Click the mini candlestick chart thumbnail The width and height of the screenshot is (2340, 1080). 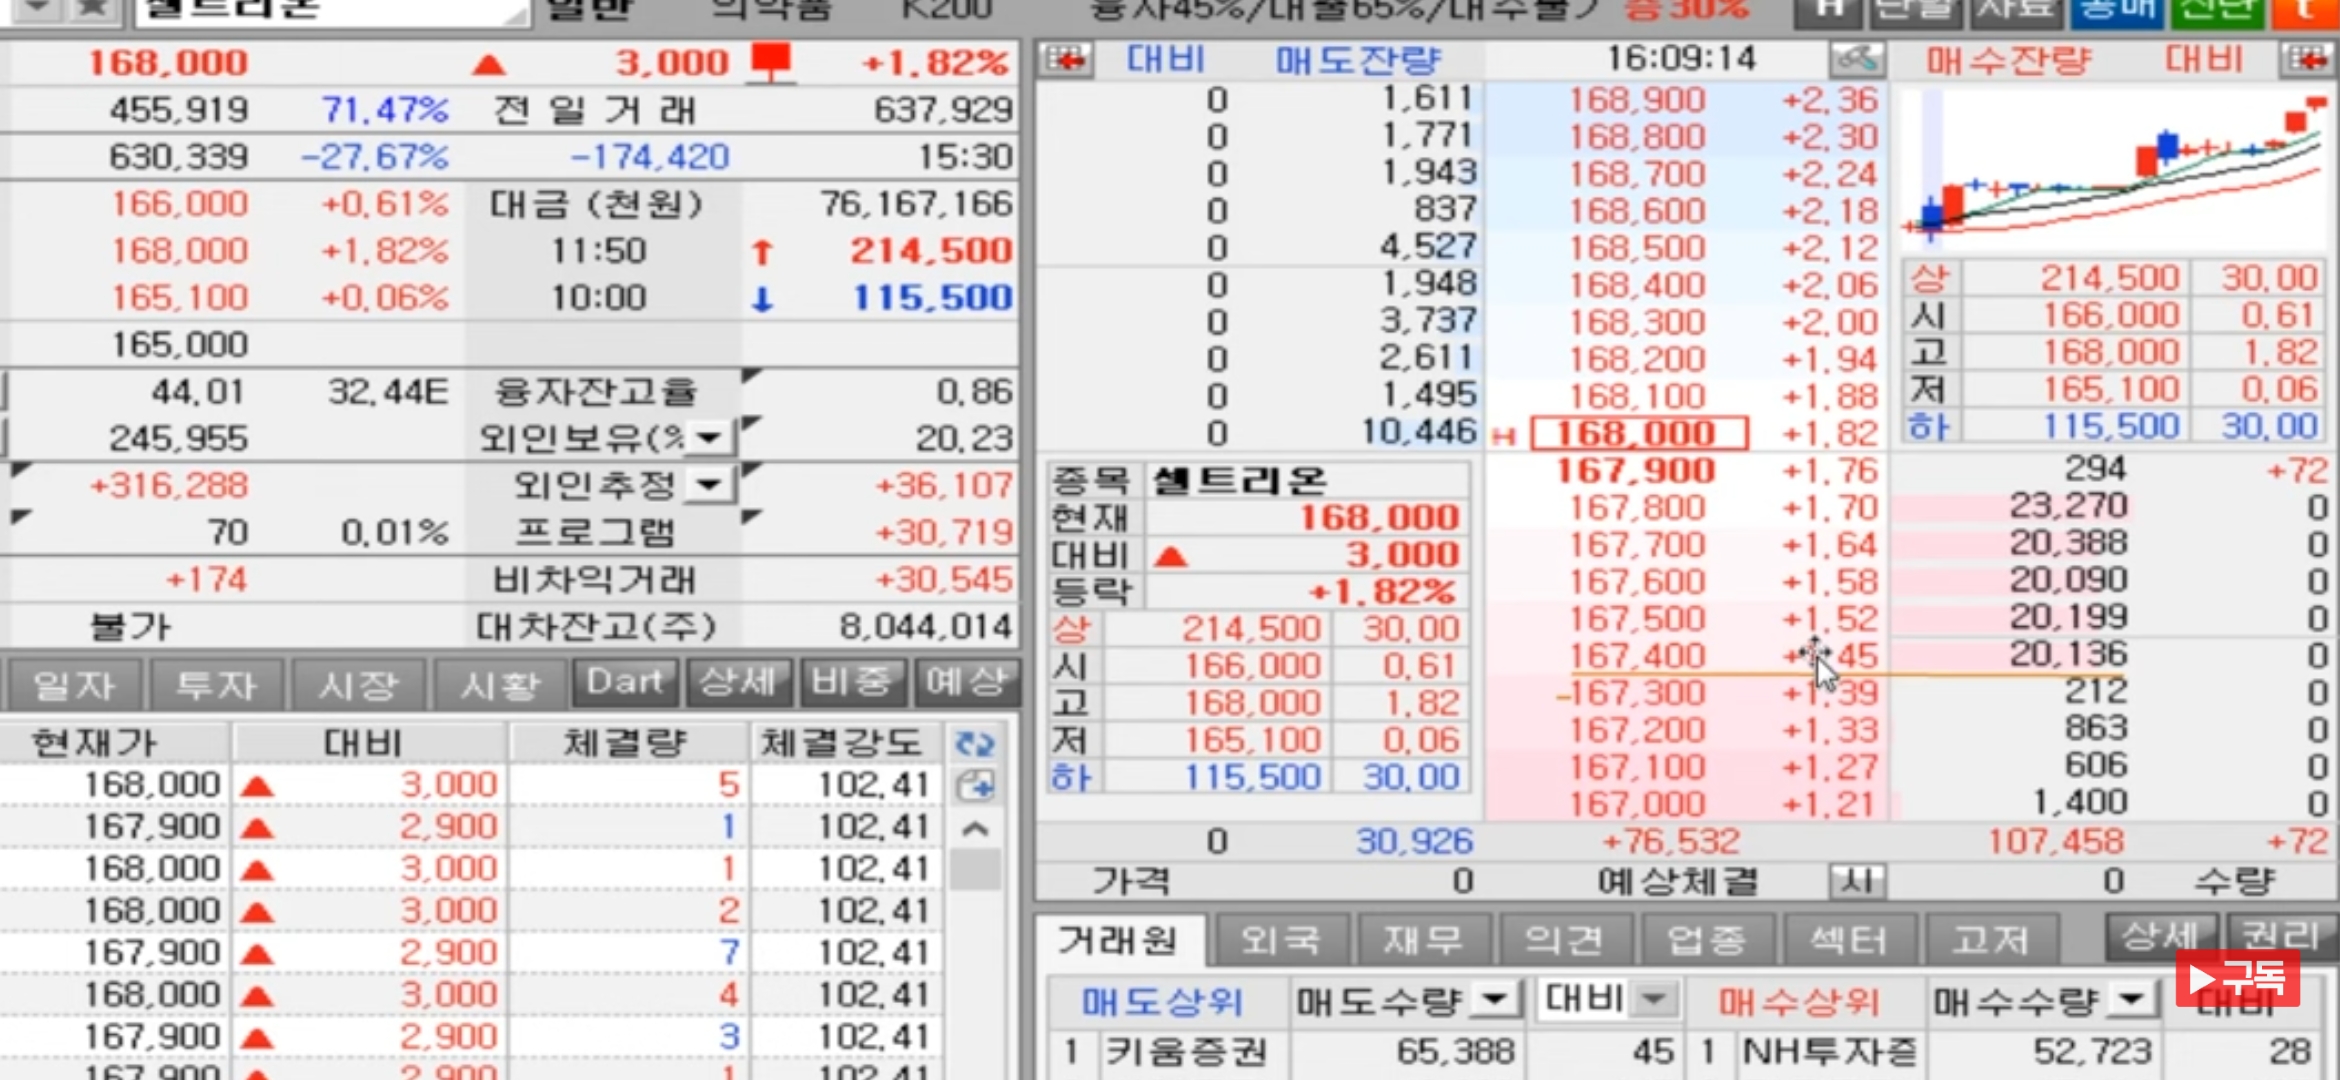[2113, 170]
